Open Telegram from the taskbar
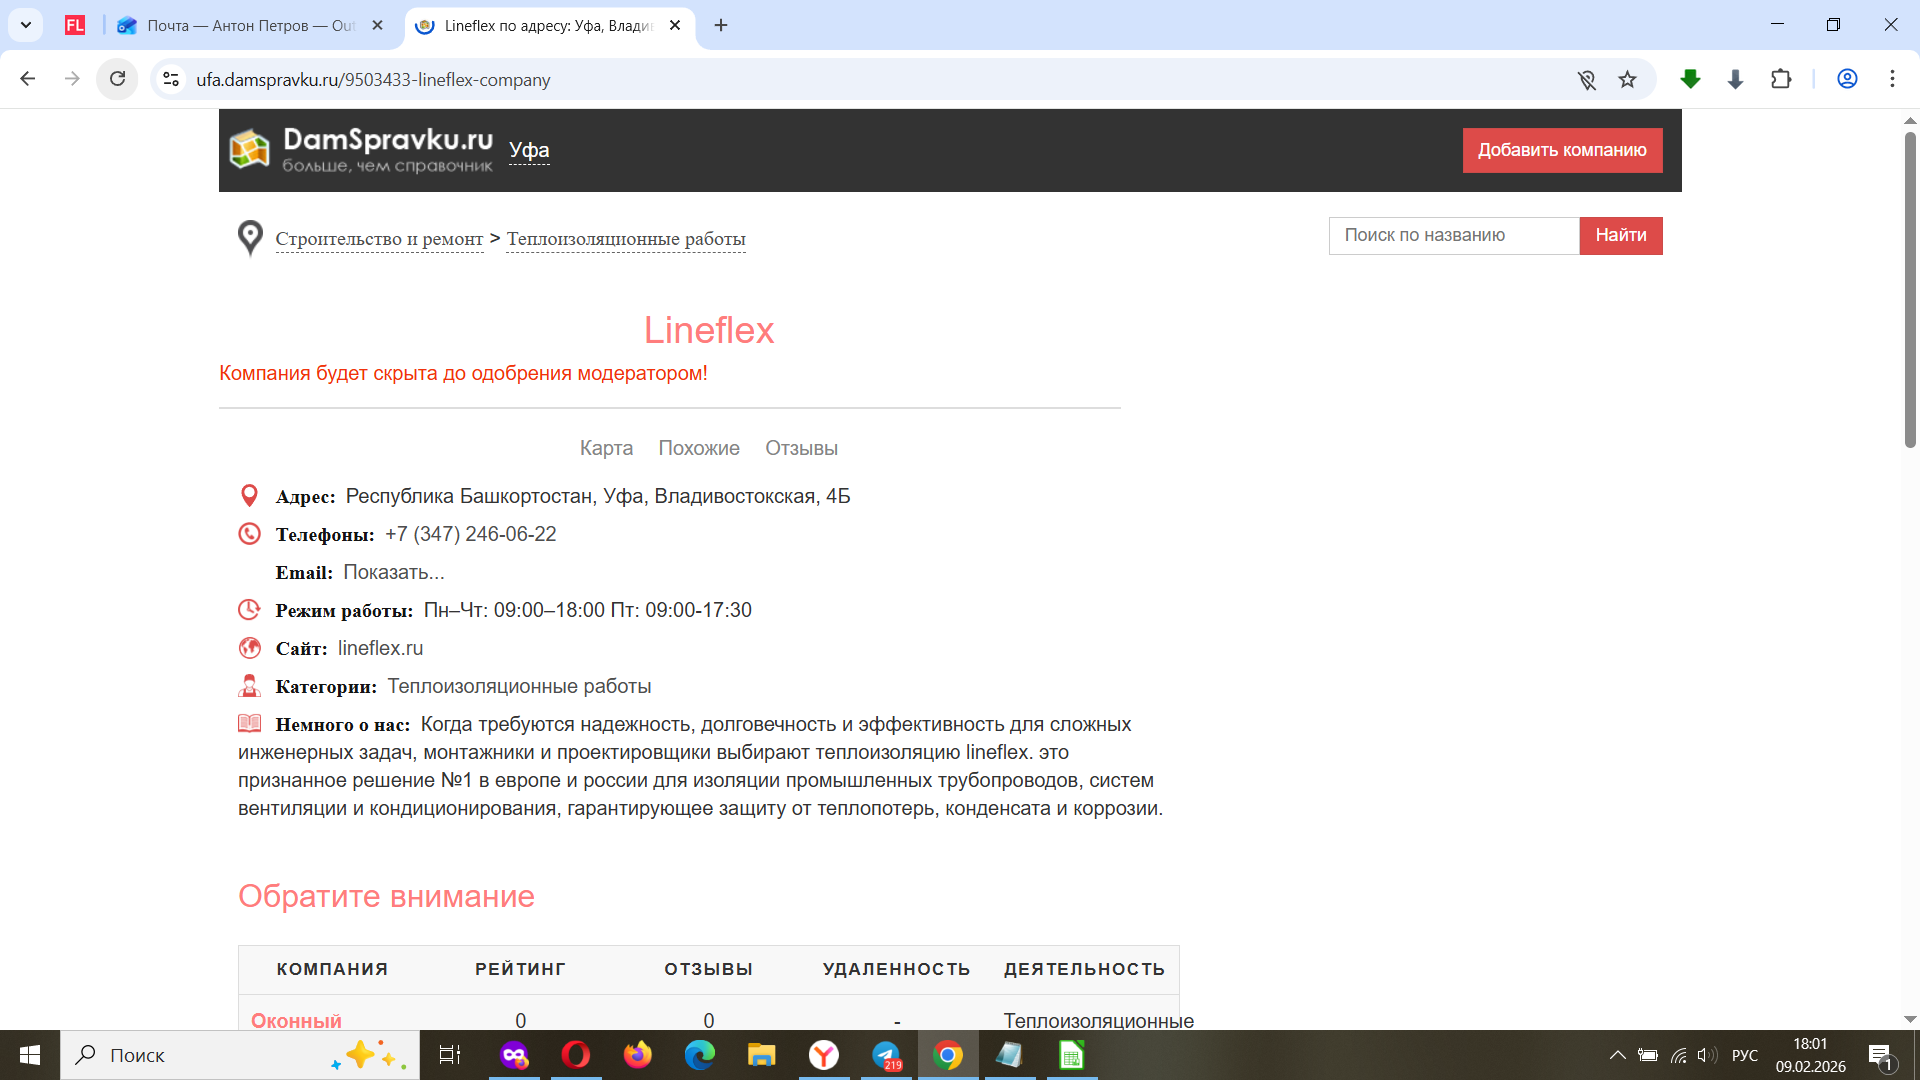1920x1080 pixels. (886, 1055)
